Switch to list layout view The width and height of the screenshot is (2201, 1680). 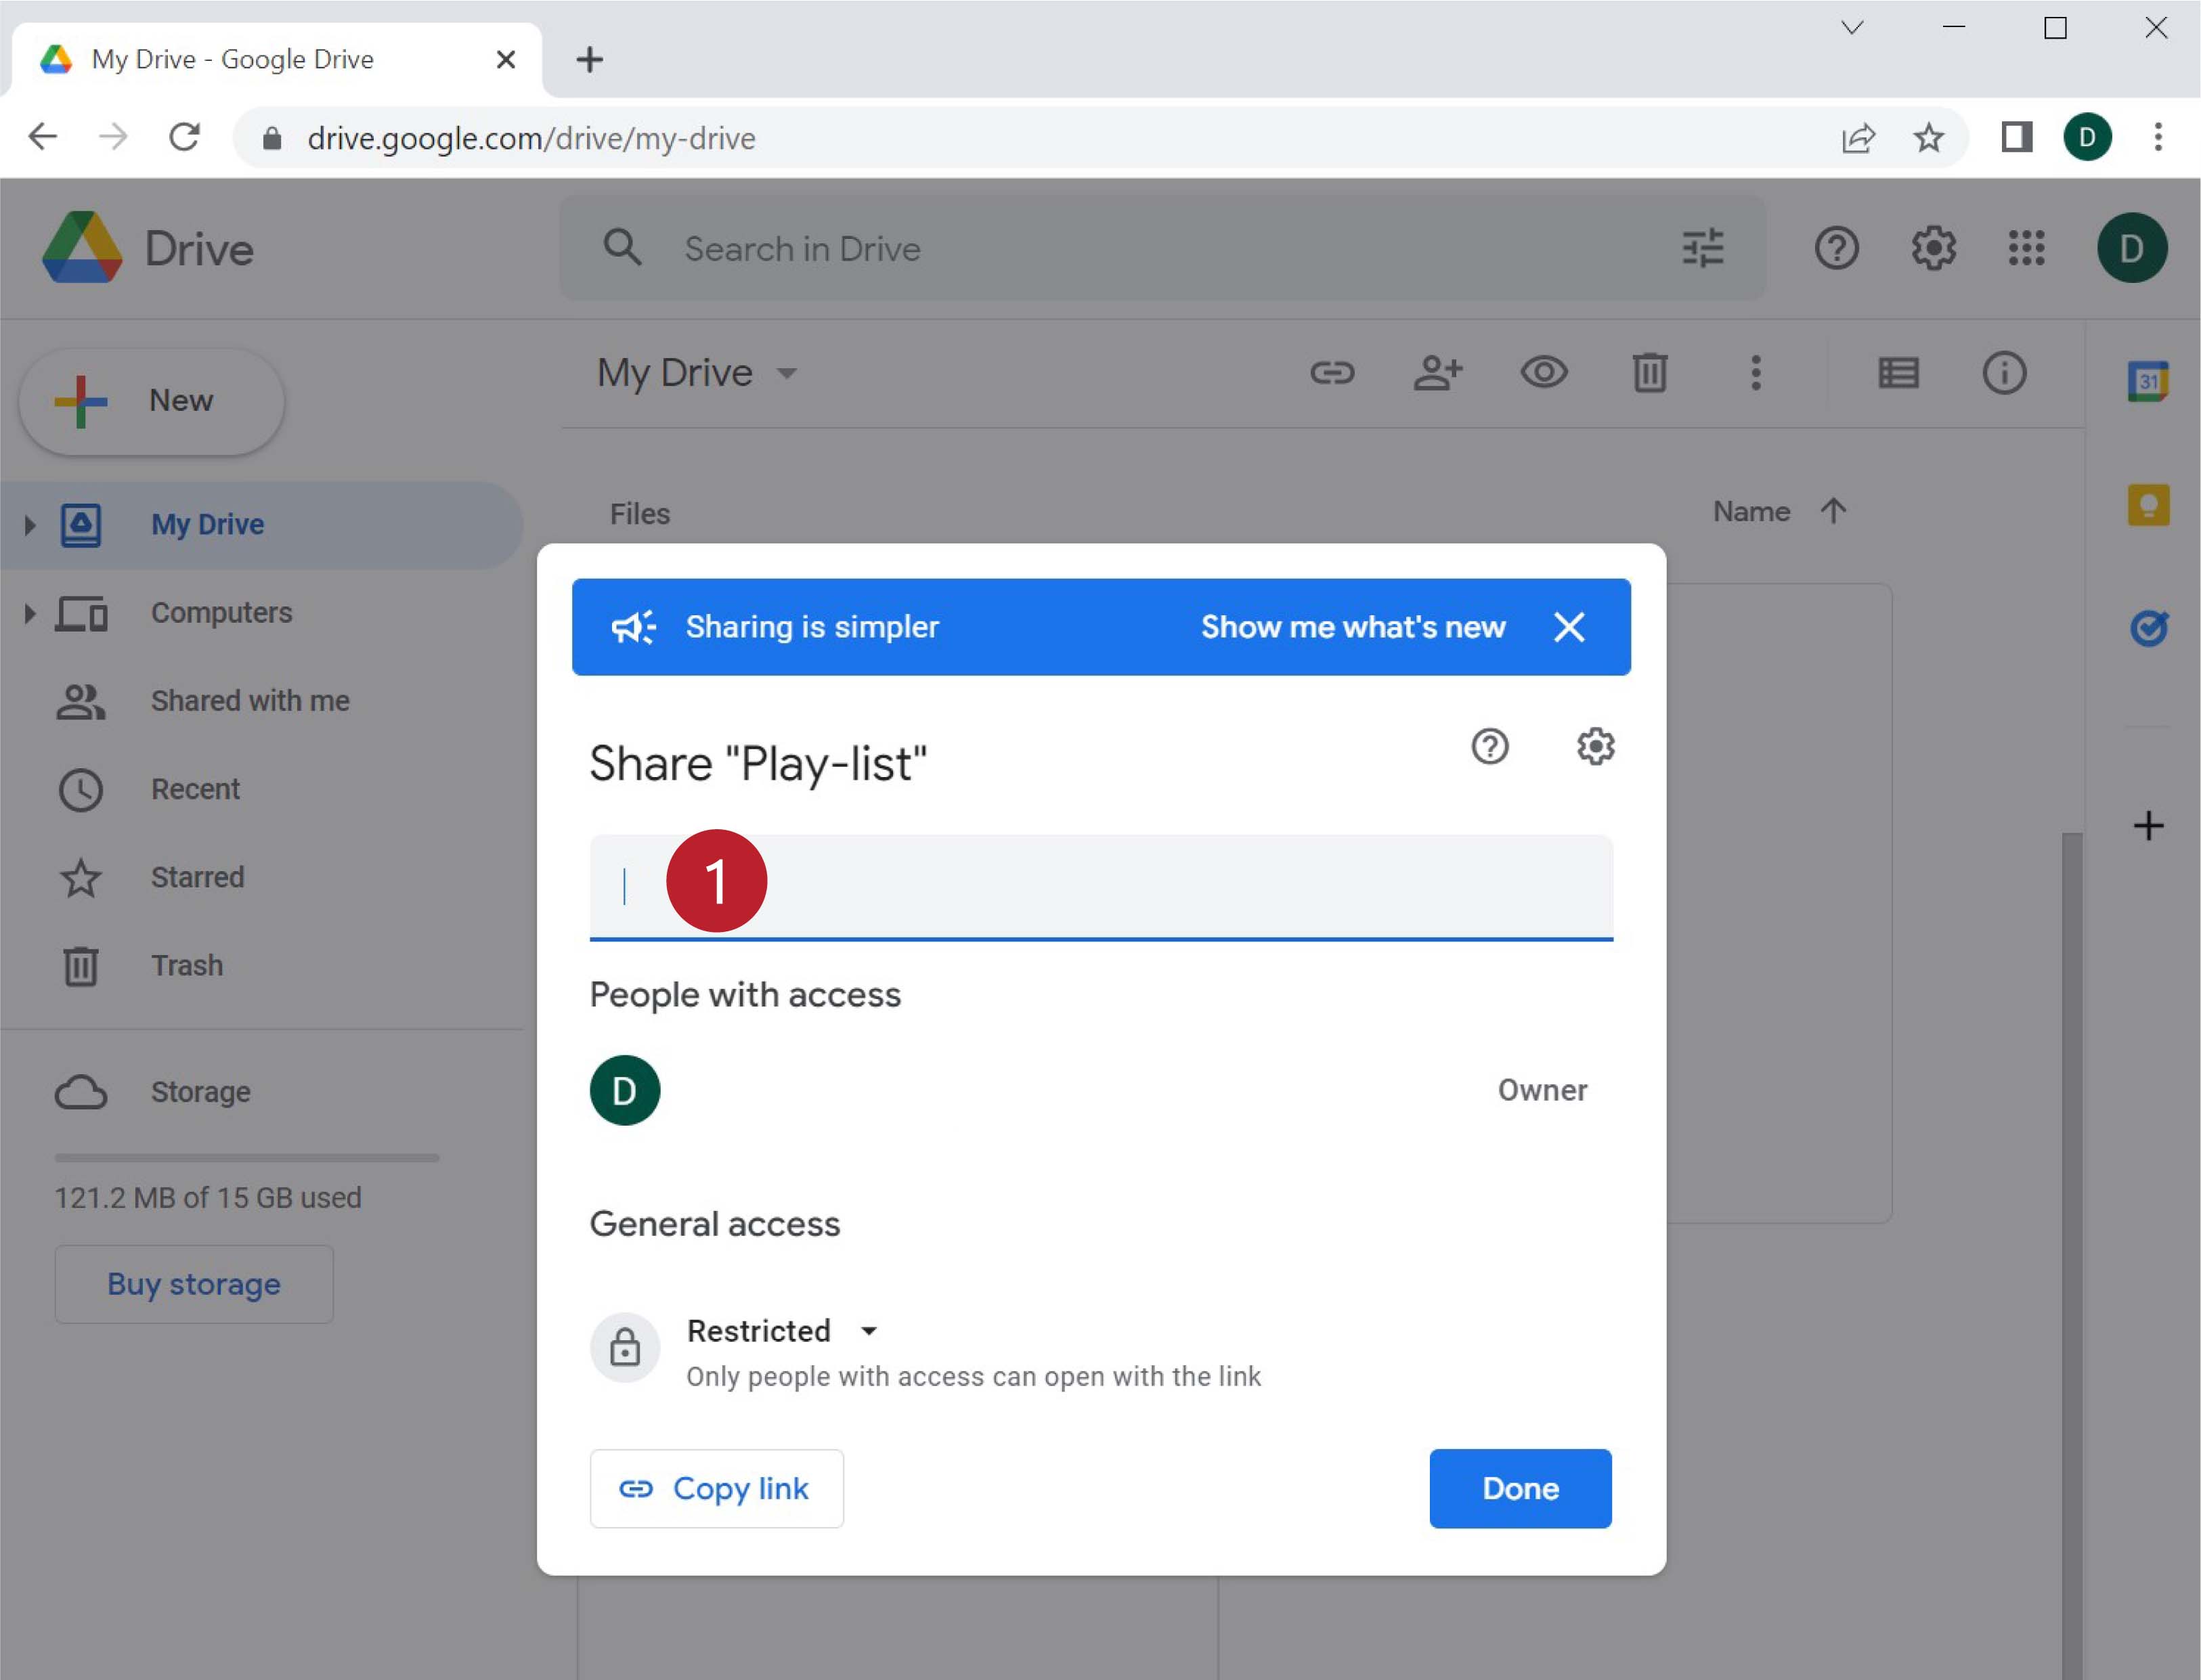[x=1897, y=373]
